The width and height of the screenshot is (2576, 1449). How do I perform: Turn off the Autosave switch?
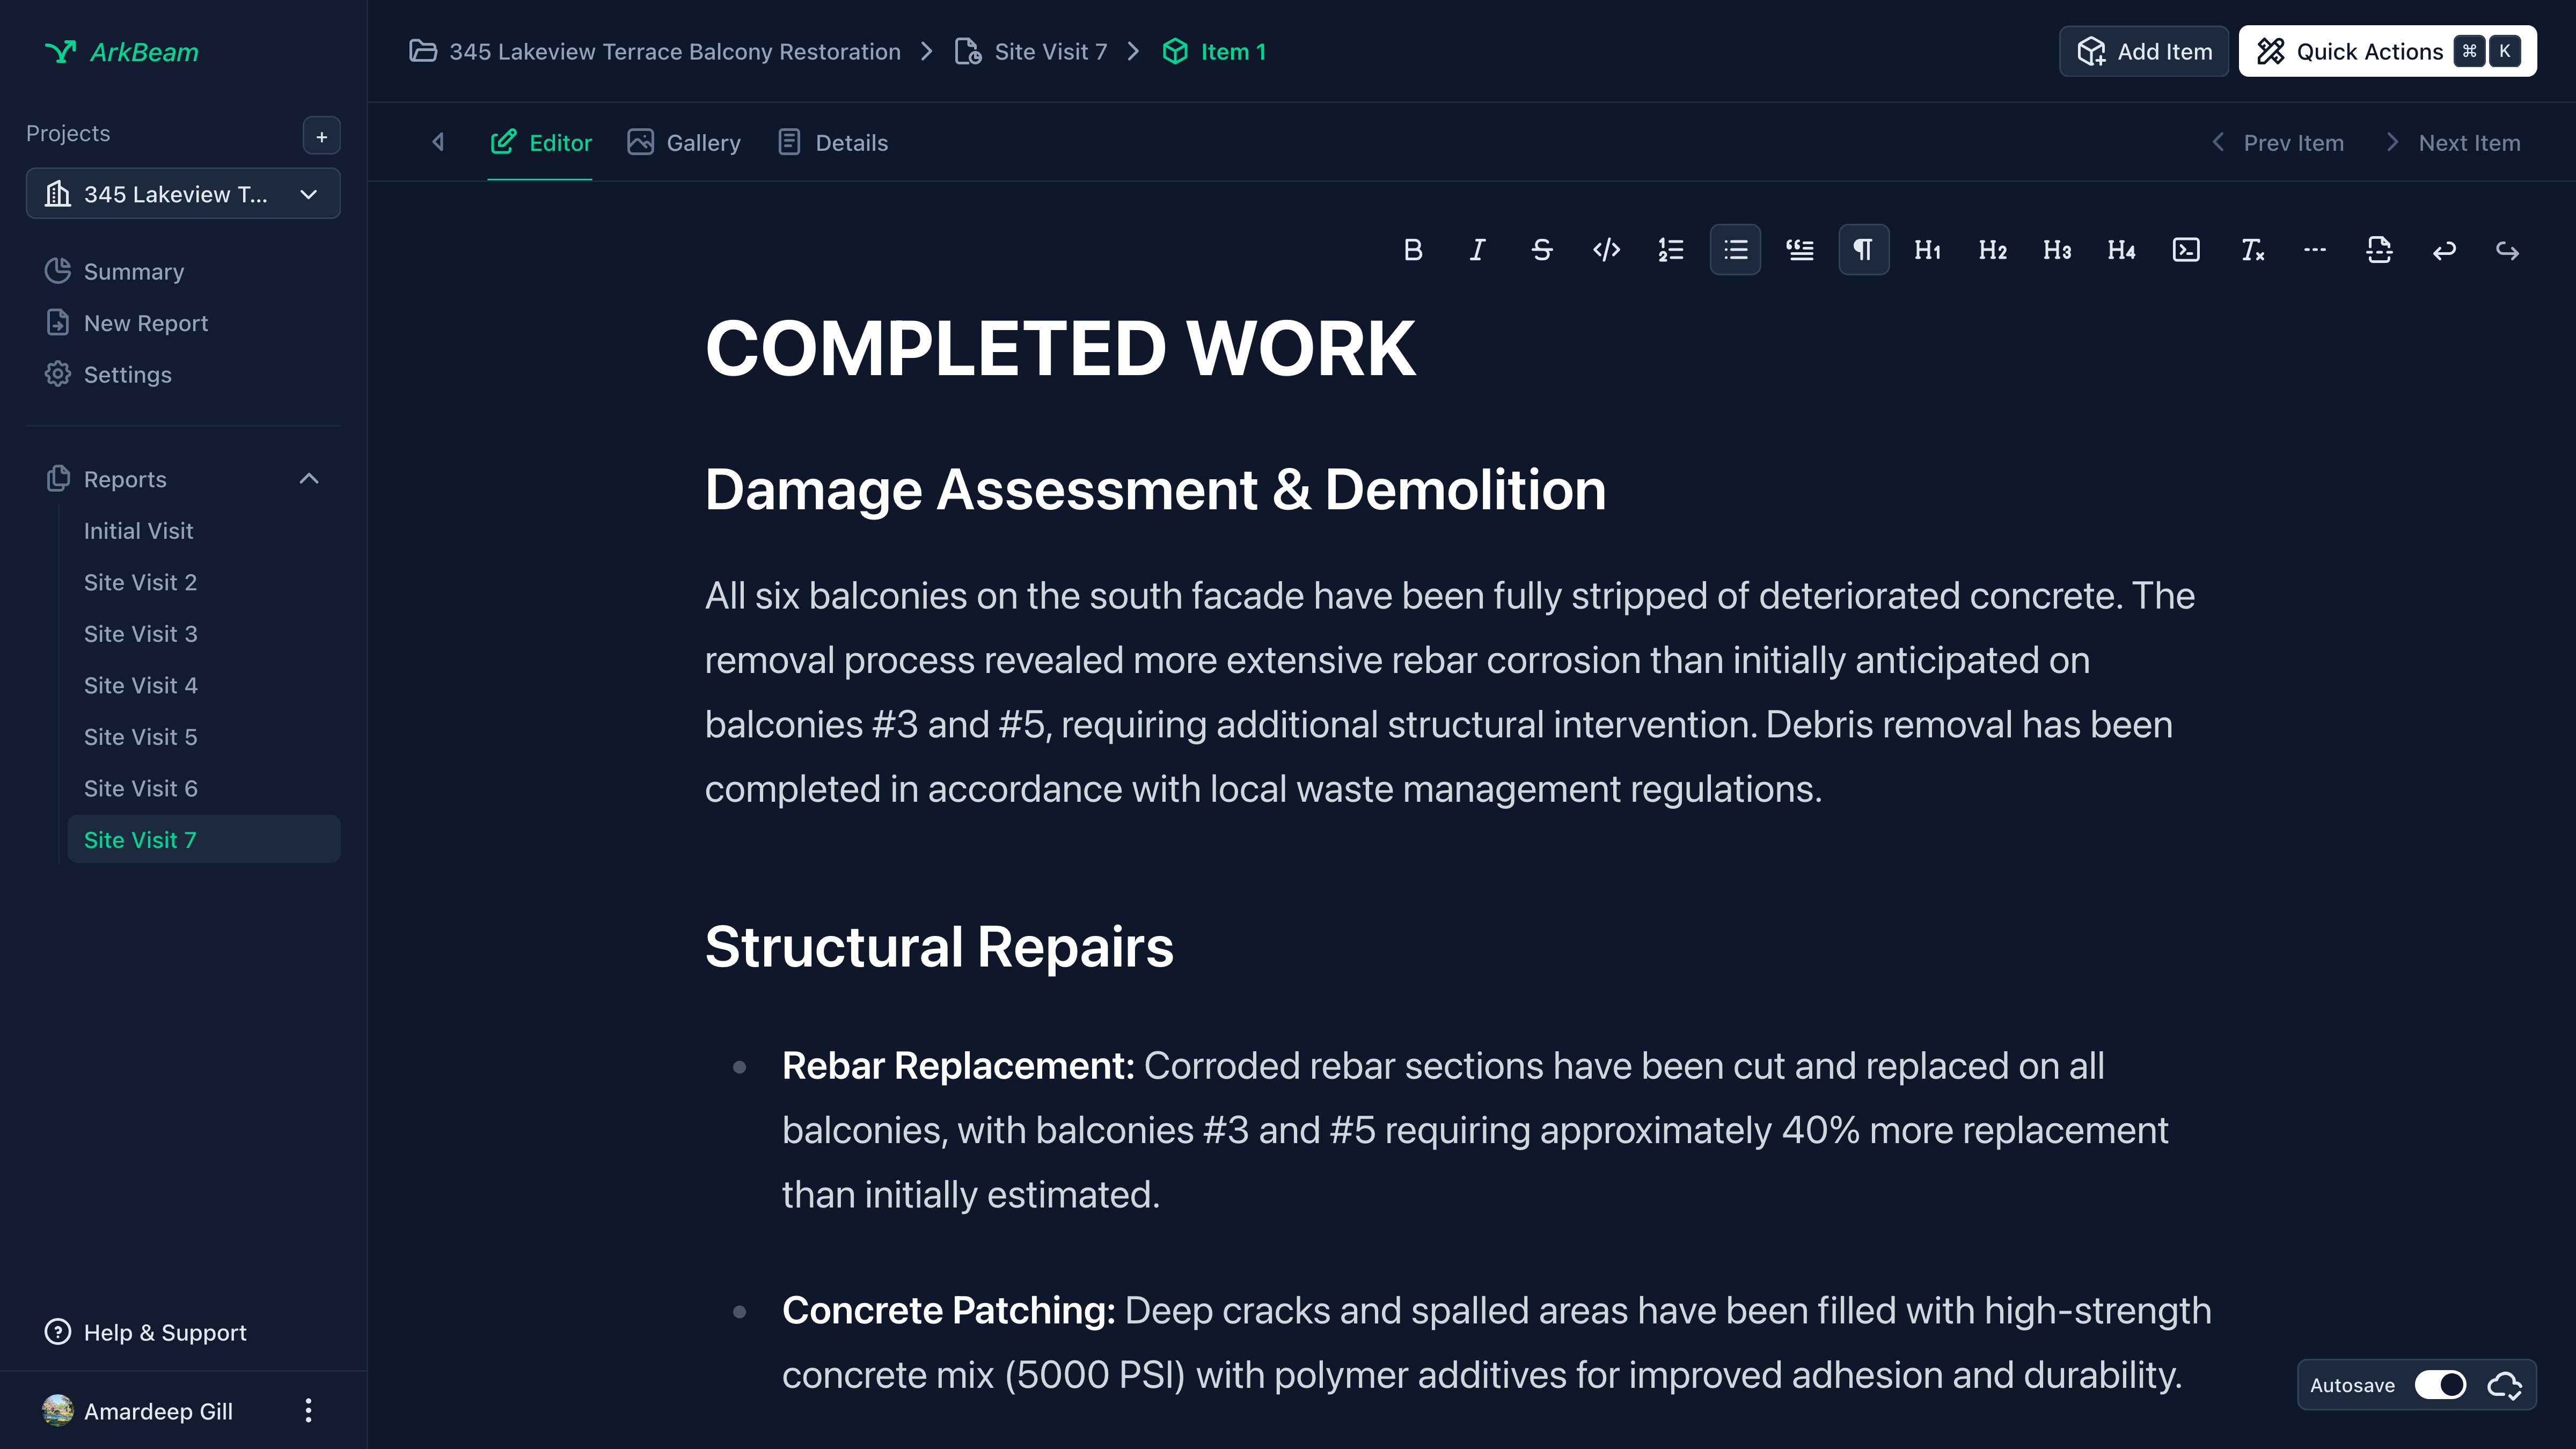pyautogui.click(x=2440, y=1385)
